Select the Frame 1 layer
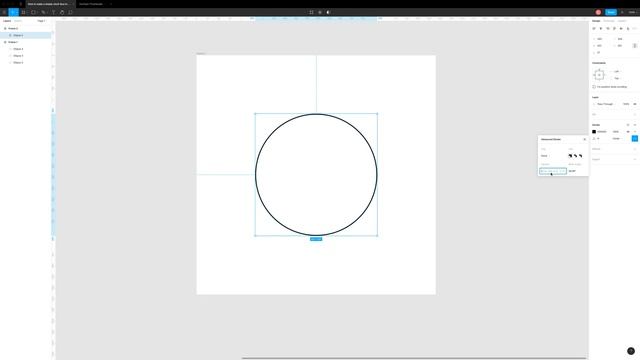The height and width of the screenshot is (360, 640). pos(13,42)
